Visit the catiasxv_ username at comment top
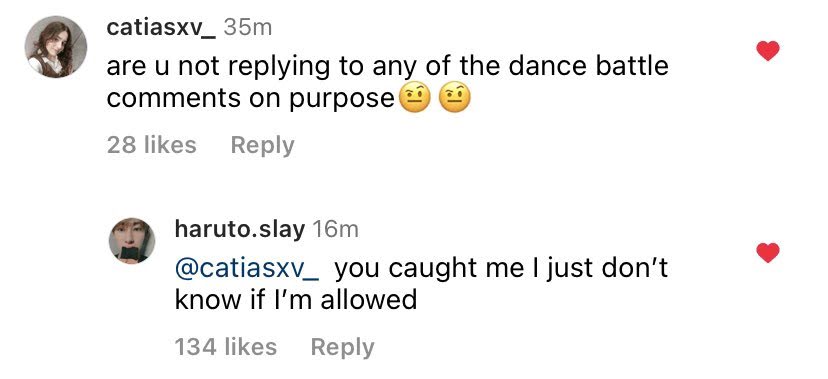The height and width of the screenshot is (379, 828). pyautogui.click(x=161, y=27)
